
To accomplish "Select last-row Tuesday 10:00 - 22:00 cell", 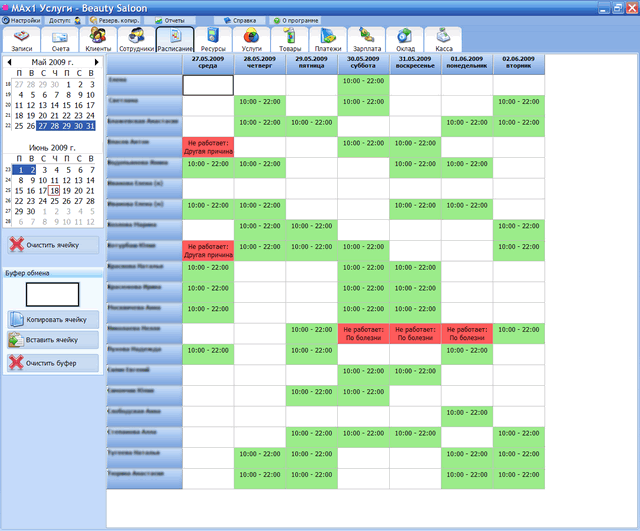I will [x=519, y=479].
